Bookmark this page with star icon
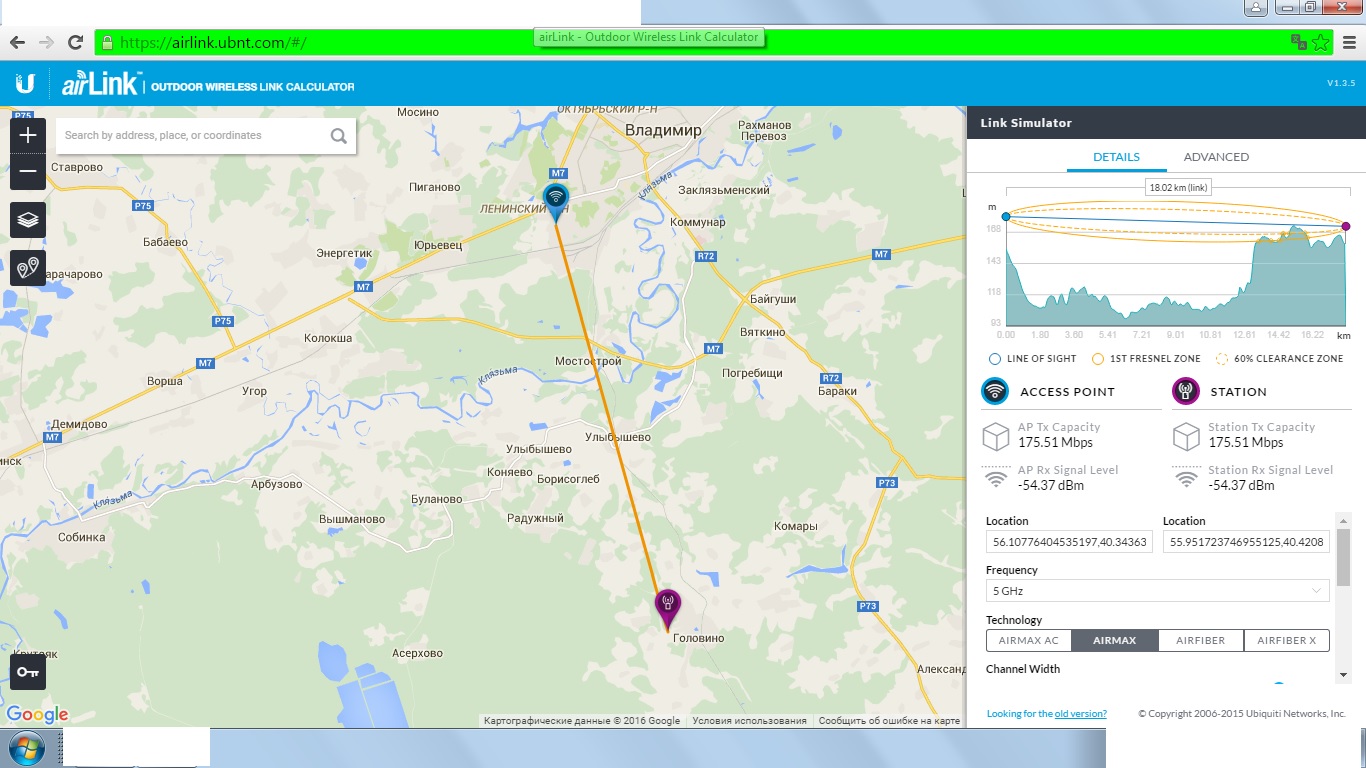 point(1320,42)
